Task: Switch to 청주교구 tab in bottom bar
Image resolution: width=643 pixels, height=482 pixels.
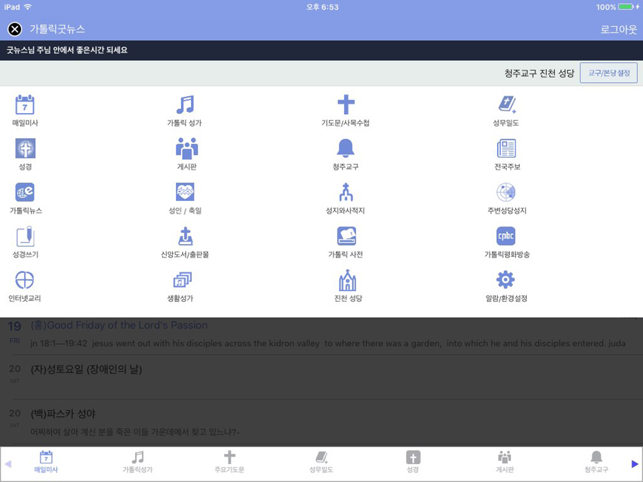Action: point(596,462)
